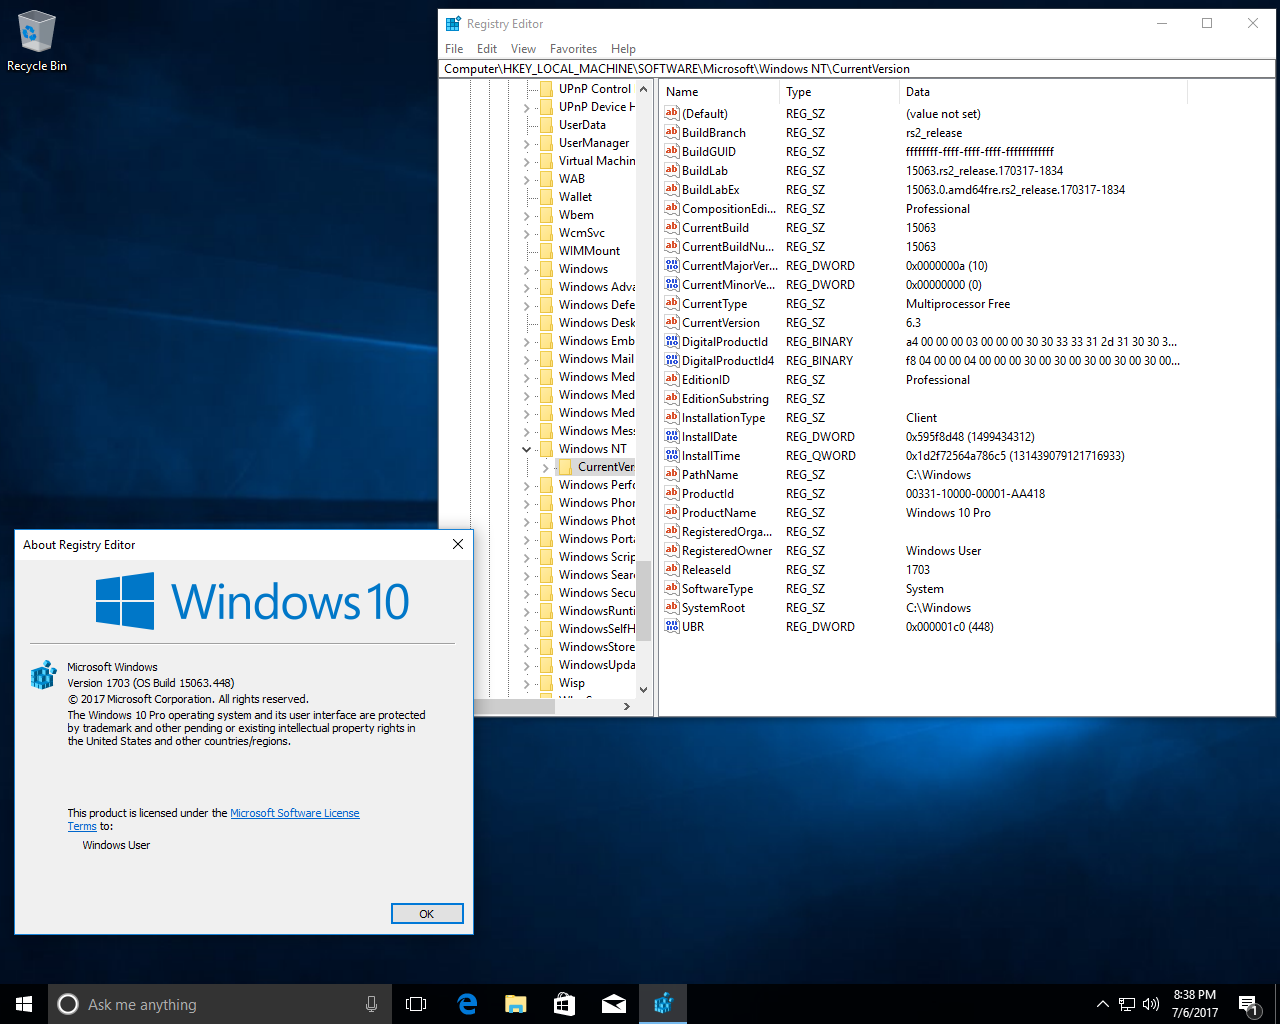
Task: Select the UserData tree item
Action: coord(582,125)
